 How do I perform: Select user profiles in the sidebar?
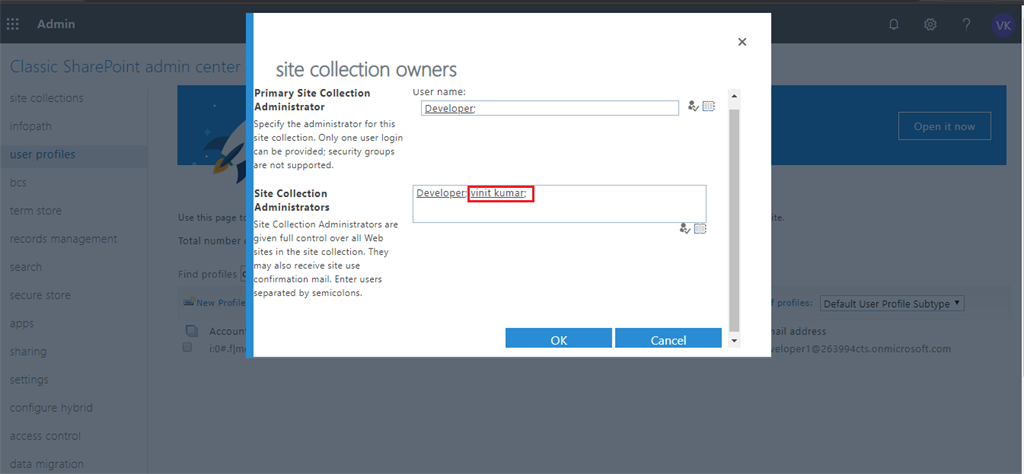42,154
